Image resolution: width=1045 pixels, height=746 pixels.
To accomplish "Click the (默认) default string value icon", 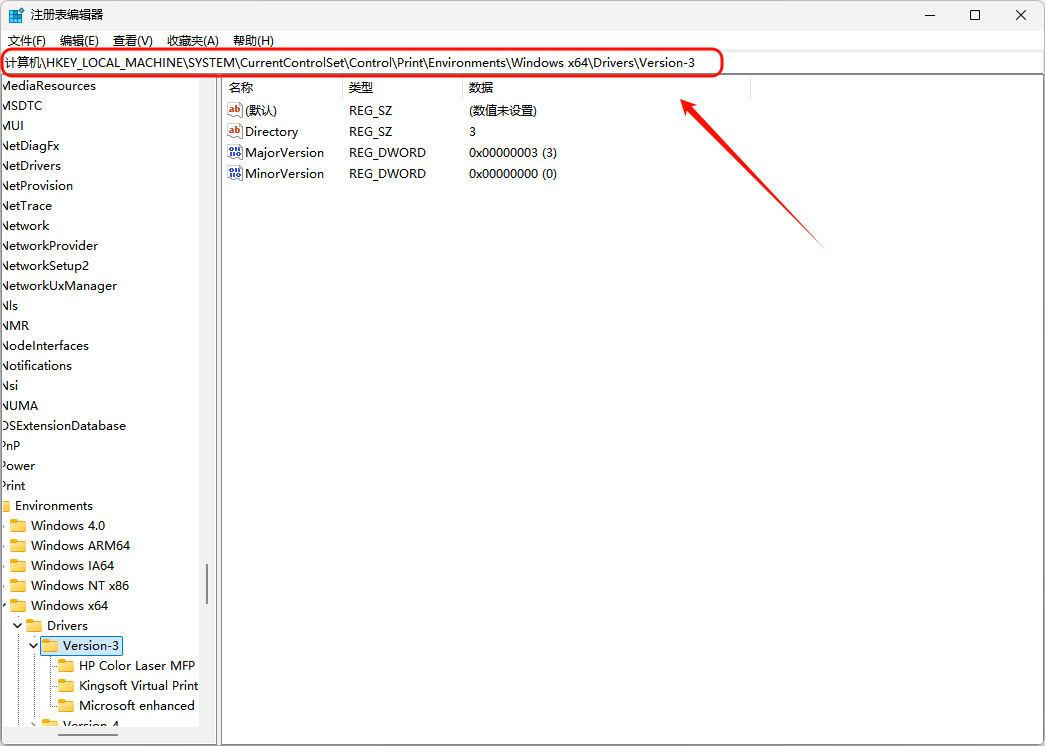I will (235, 111).
